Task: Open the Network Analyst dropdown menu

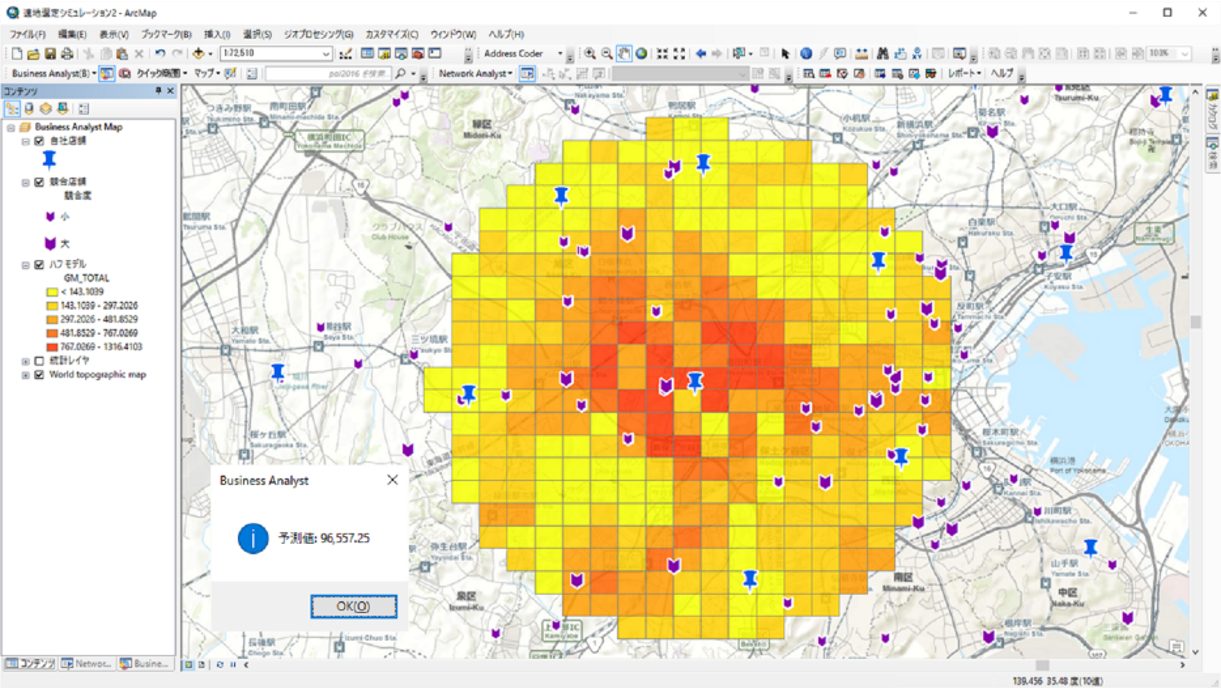Action: pos(475,74)
